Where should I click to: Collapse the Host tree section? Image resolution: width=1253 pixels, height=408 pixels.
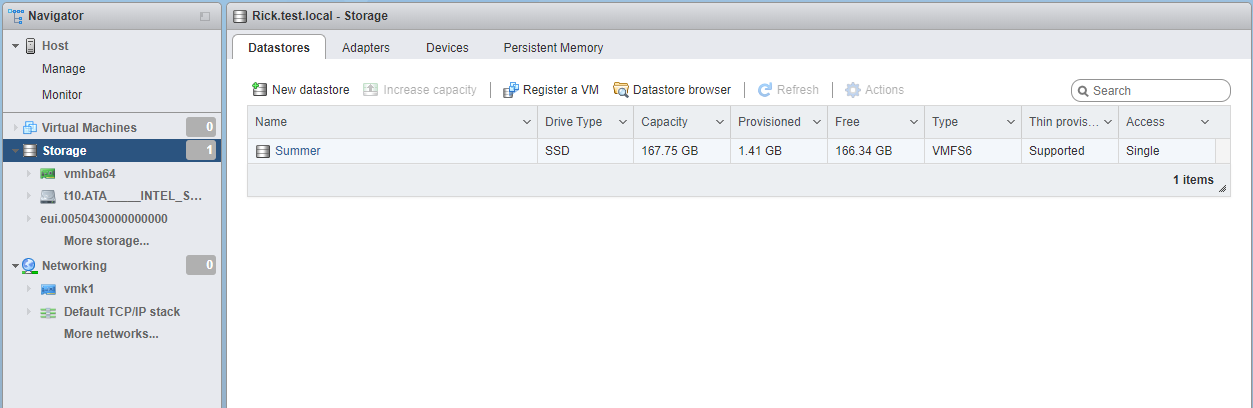[x=16, y=46]
